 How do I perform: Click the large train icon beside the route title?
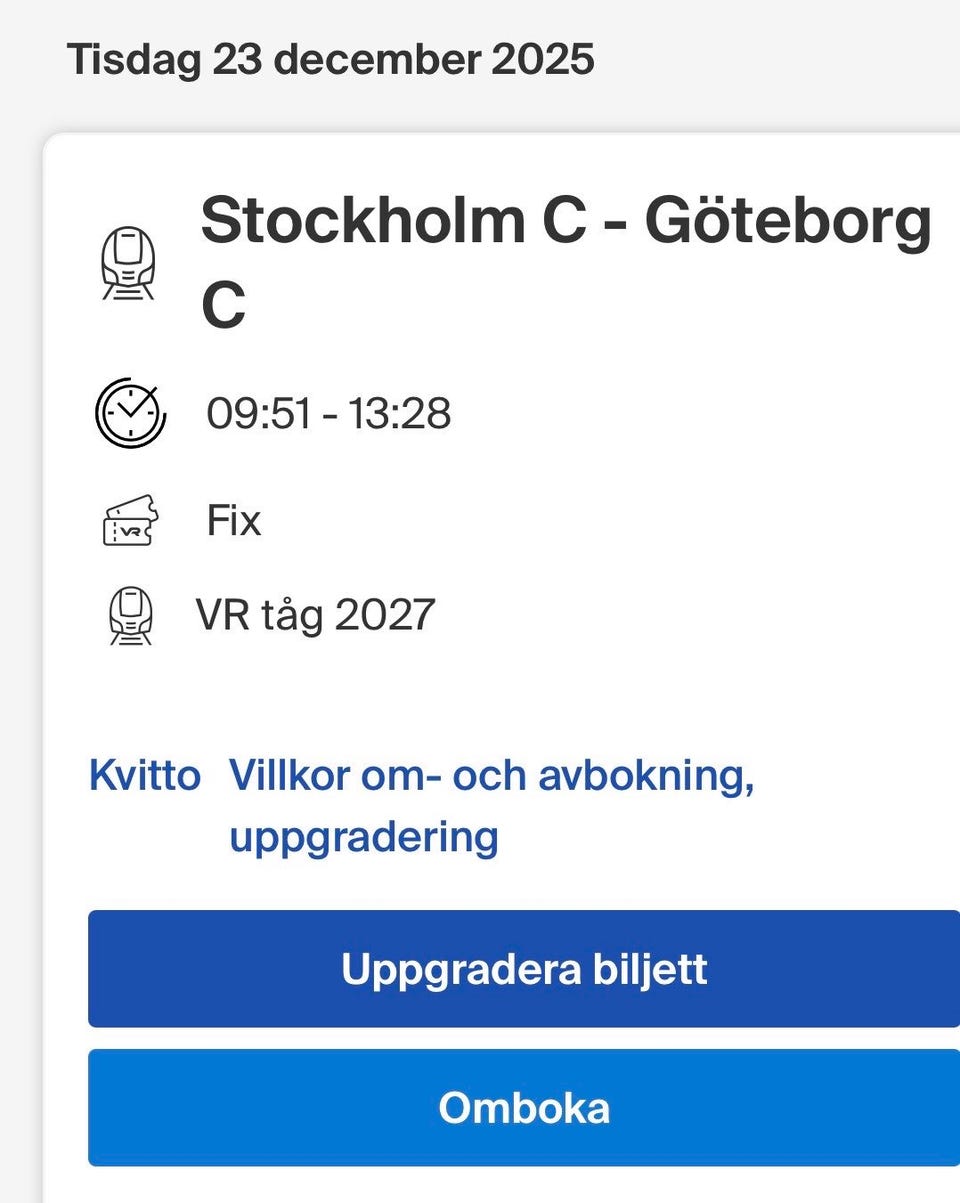point(128,264)
